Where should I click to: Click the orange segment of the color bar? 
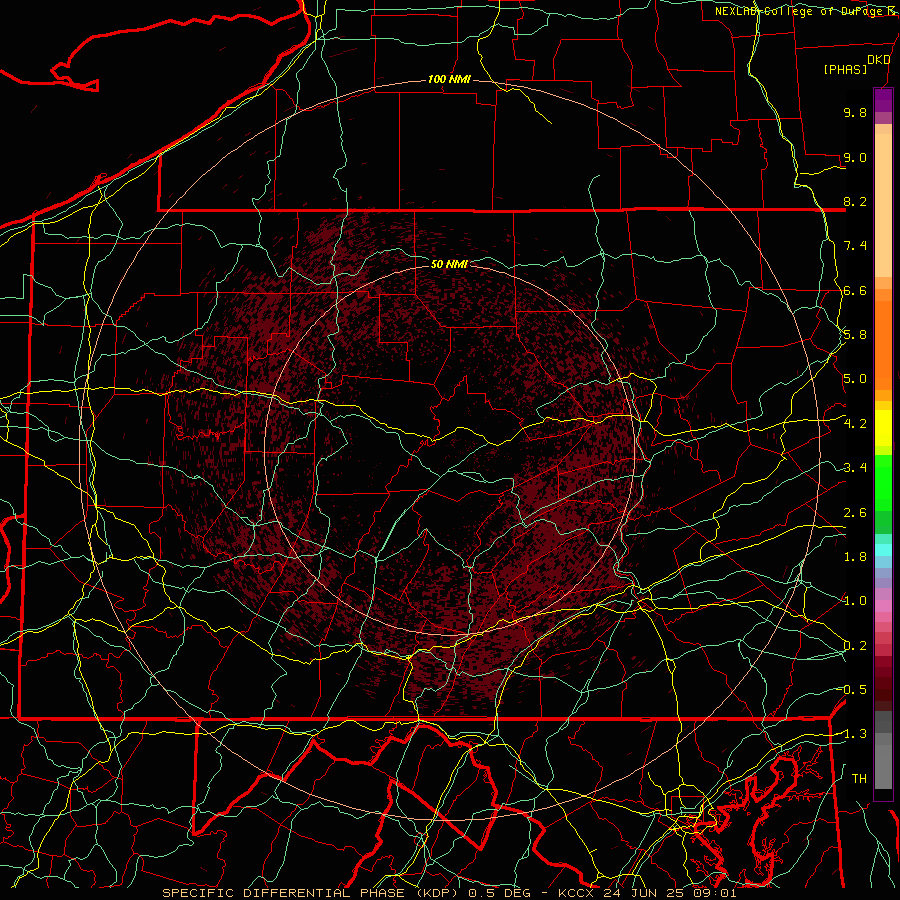tap(883, 346)
